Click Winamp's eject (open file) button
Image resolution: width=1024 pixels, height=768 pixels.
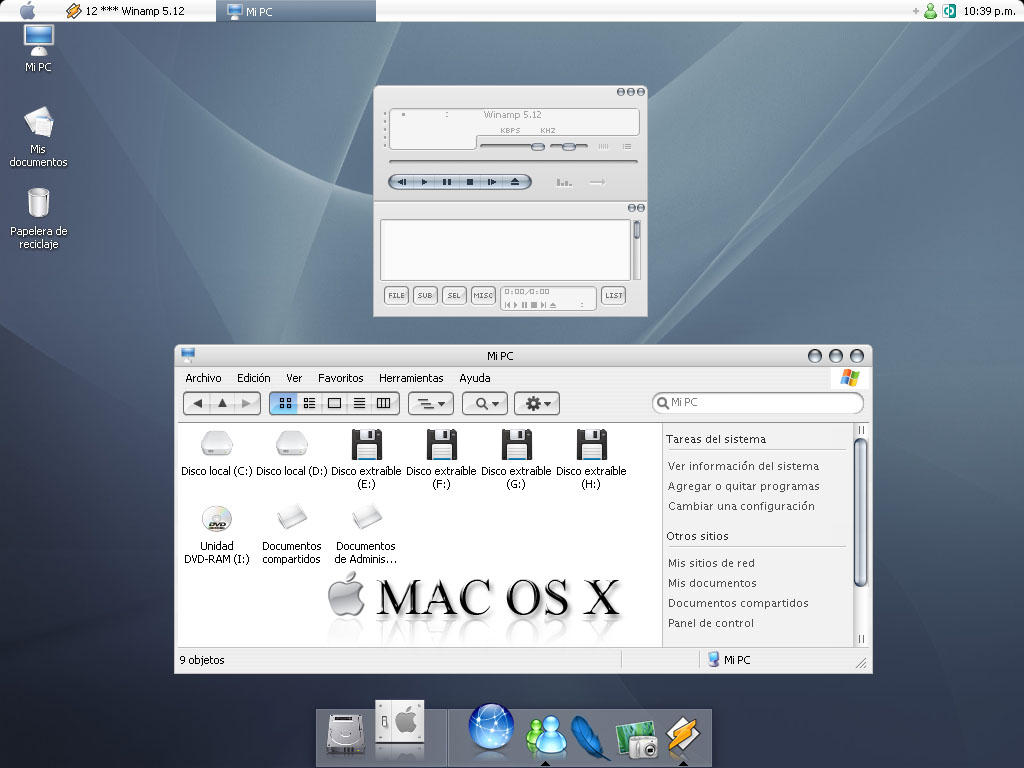[515, 182]
